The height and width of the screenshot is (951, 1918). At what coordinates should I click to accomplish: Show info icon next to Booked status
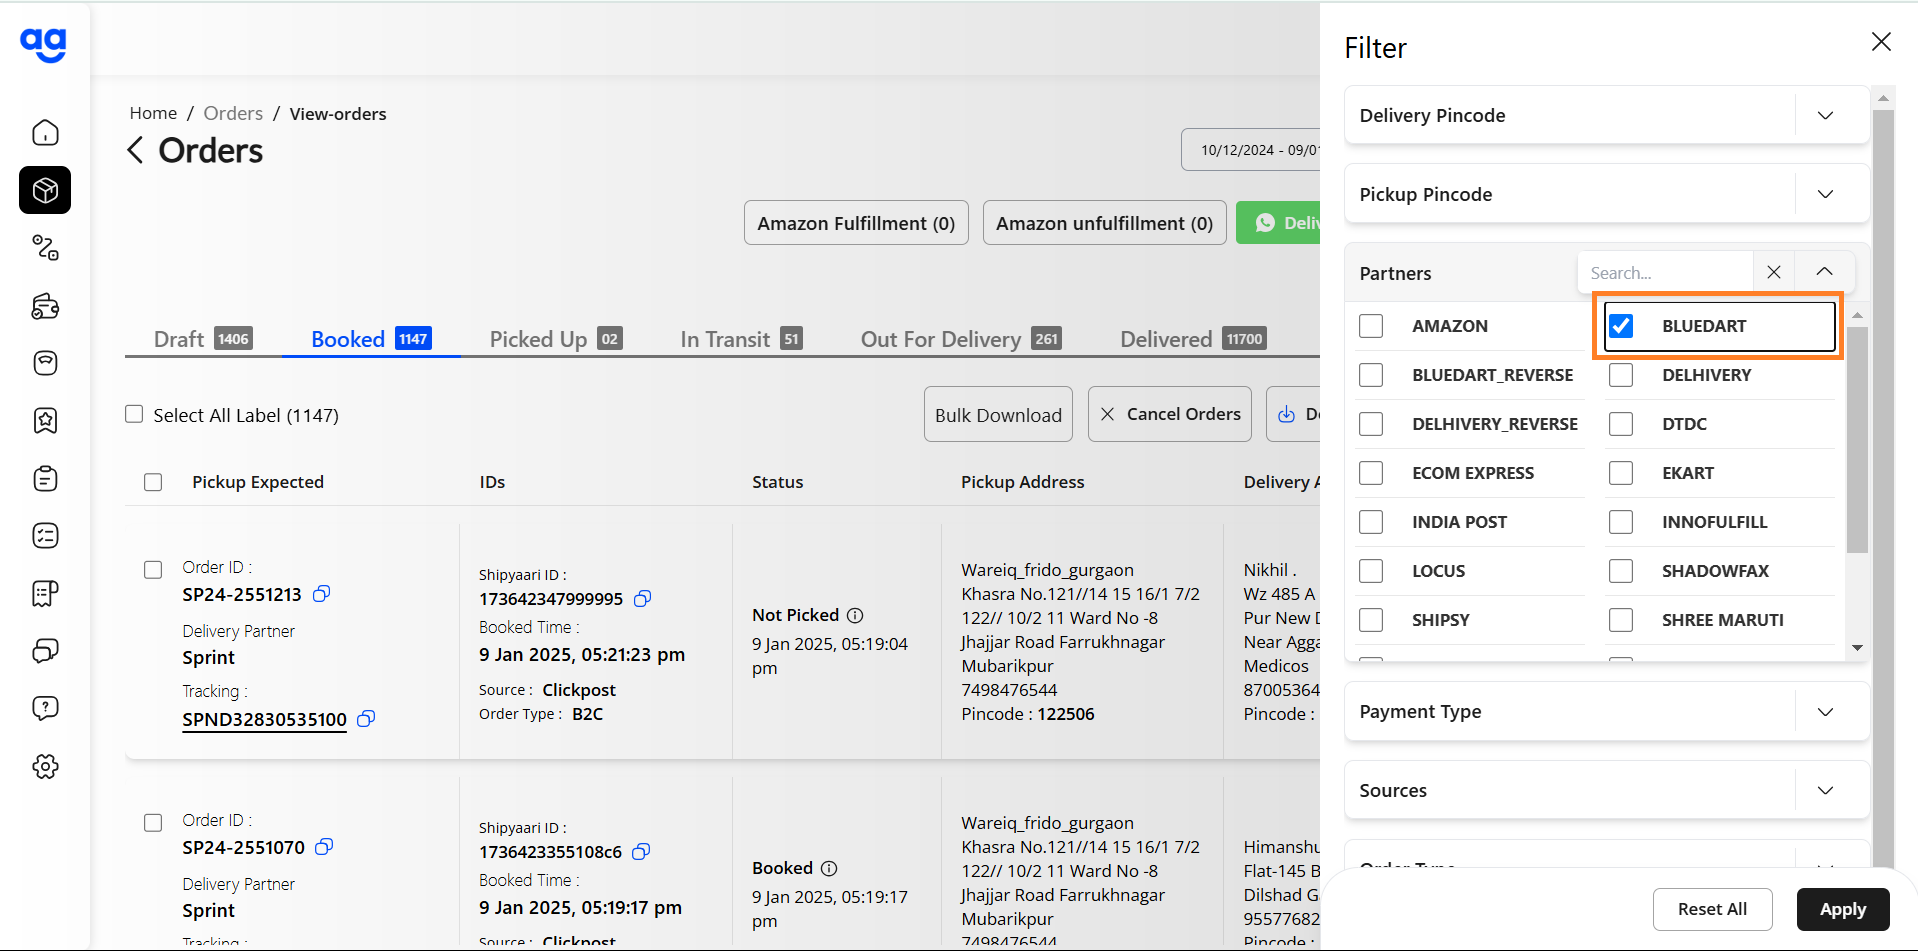pyautogui.click(x=829, y=868)
